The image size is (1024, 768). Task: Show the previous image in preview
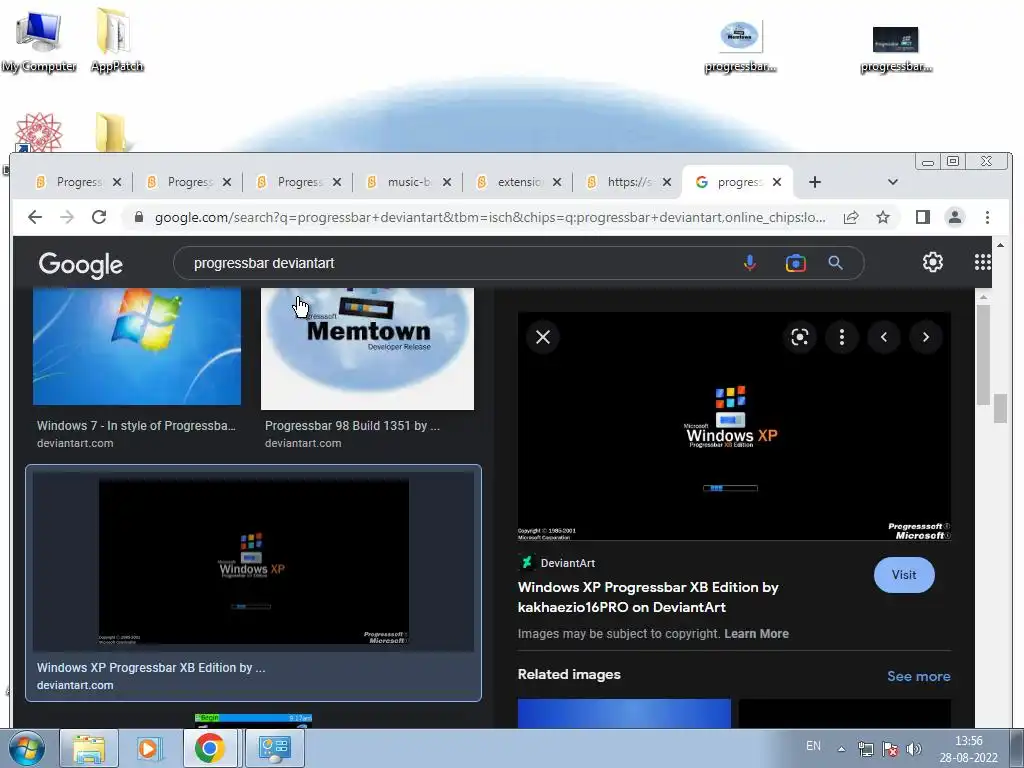[884, 337]
